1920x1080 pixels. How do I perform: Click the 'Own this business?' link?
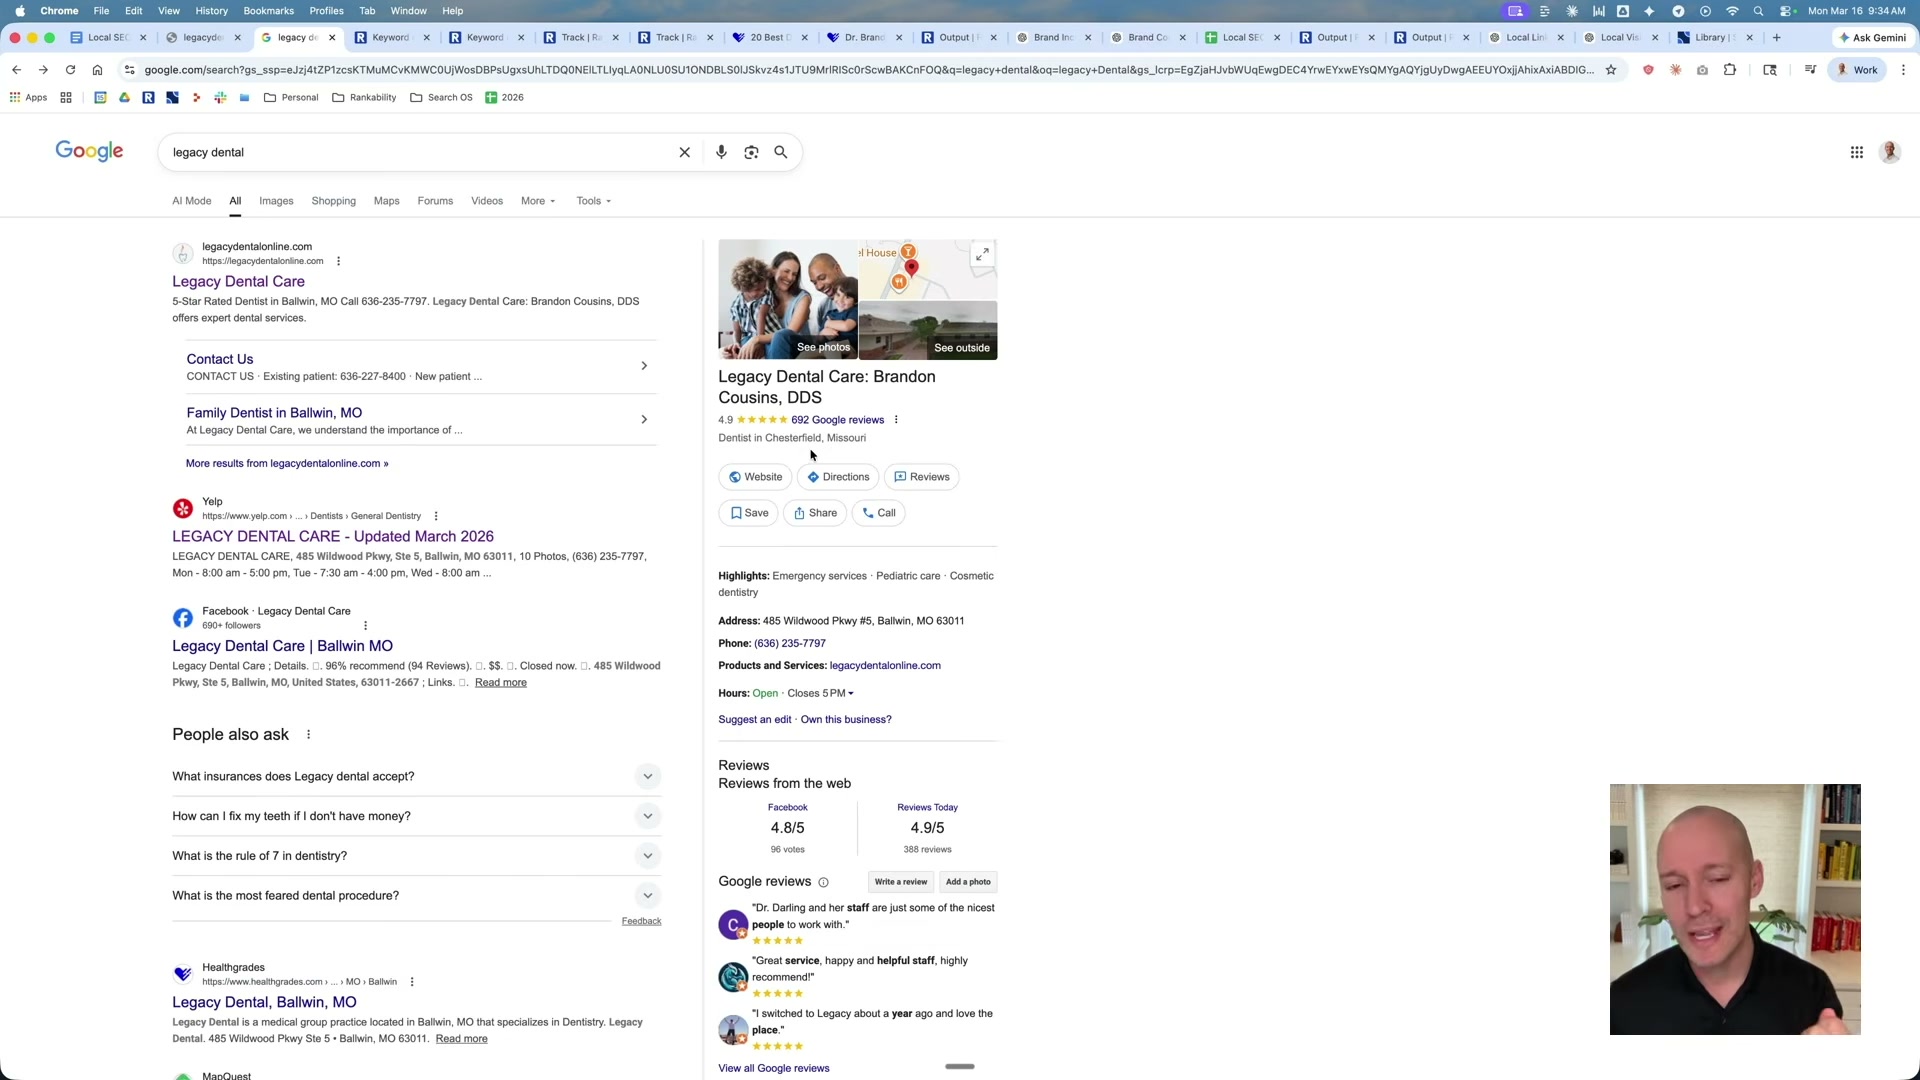tap(846, 720)
